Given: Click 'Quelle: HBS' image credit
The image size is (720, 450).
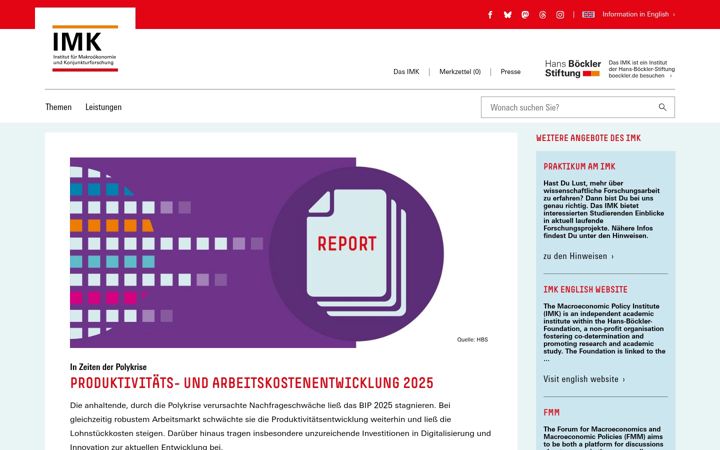Looking at the screenshot, I should [x=472, y=340].
